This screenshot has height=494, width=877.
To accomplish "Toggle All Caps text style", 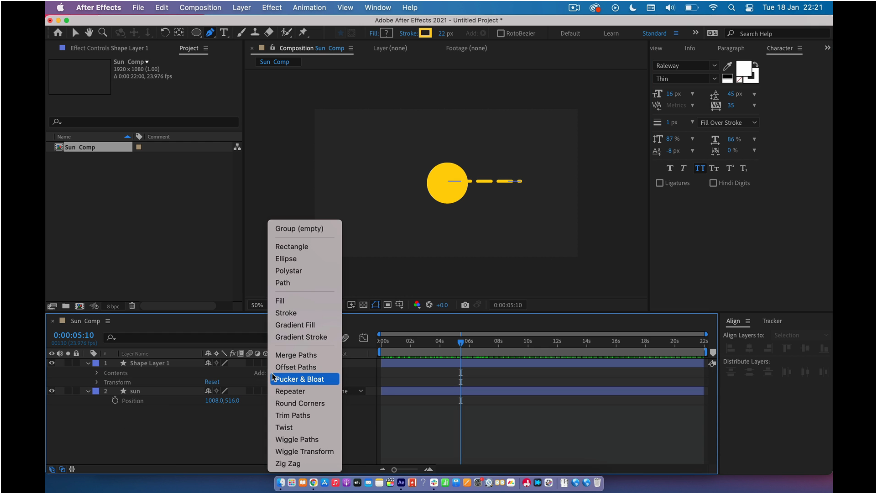I will tap(699, 168).
